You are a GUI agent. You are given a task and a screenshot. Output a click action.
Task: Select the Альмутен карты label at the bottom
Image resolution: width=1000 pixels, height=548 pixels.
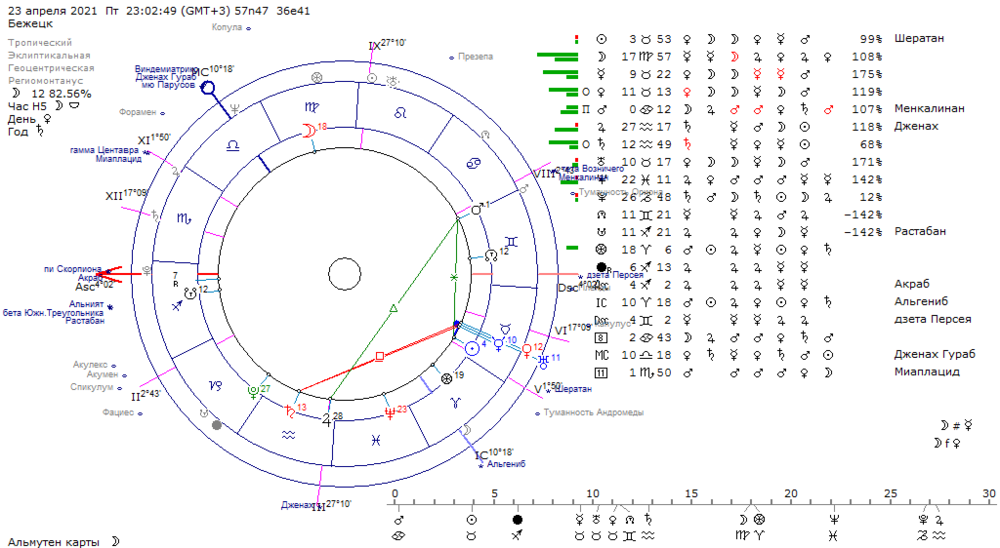coord(54,542)
